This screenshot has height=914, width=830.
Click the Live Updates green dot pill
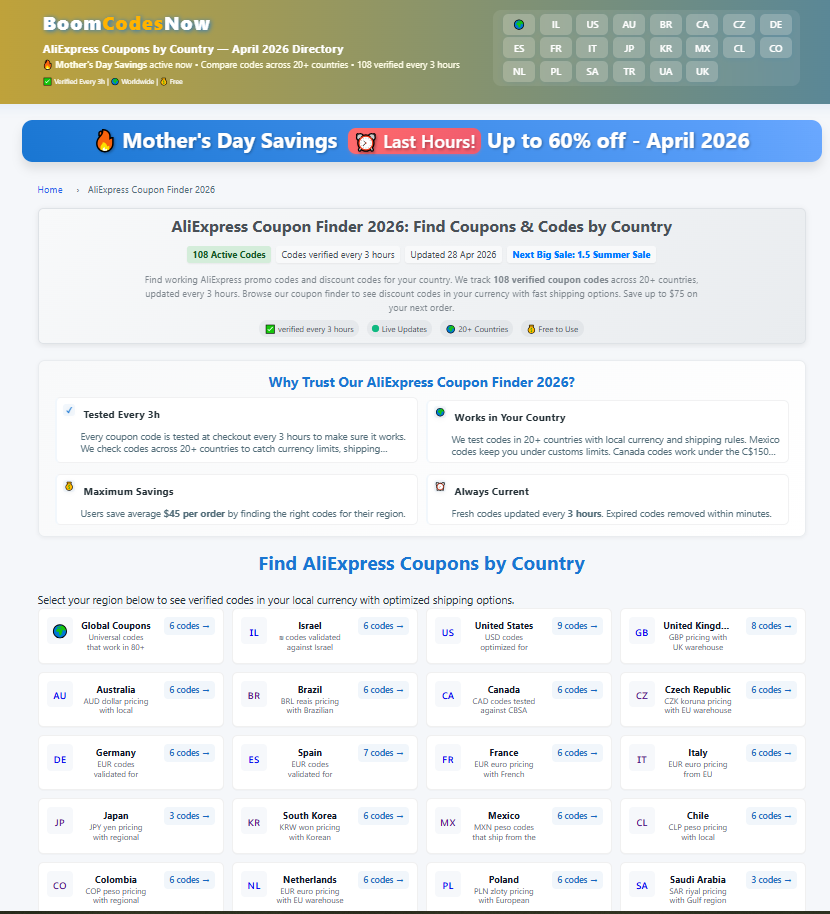(x=399, y=329)
